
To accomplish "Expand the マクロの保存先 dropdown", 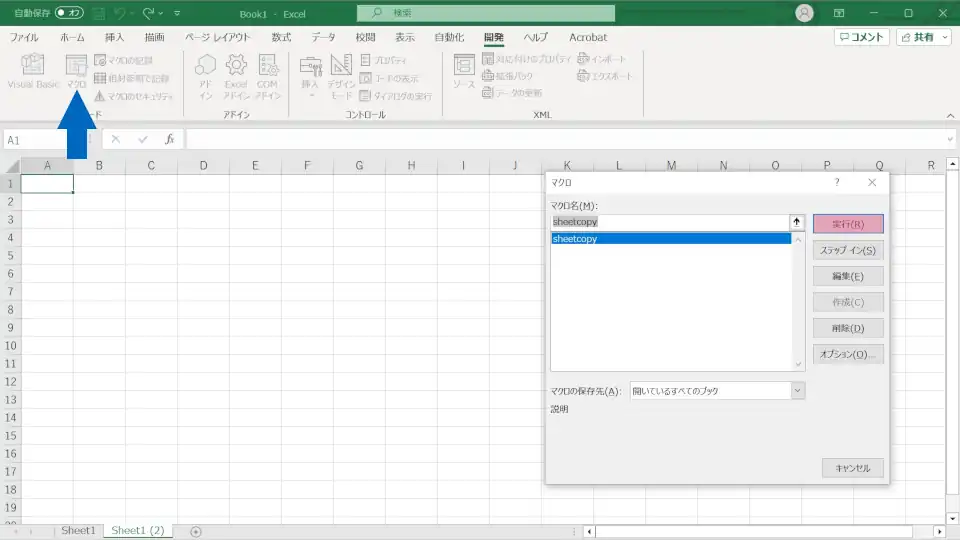I will coord(797,391).
